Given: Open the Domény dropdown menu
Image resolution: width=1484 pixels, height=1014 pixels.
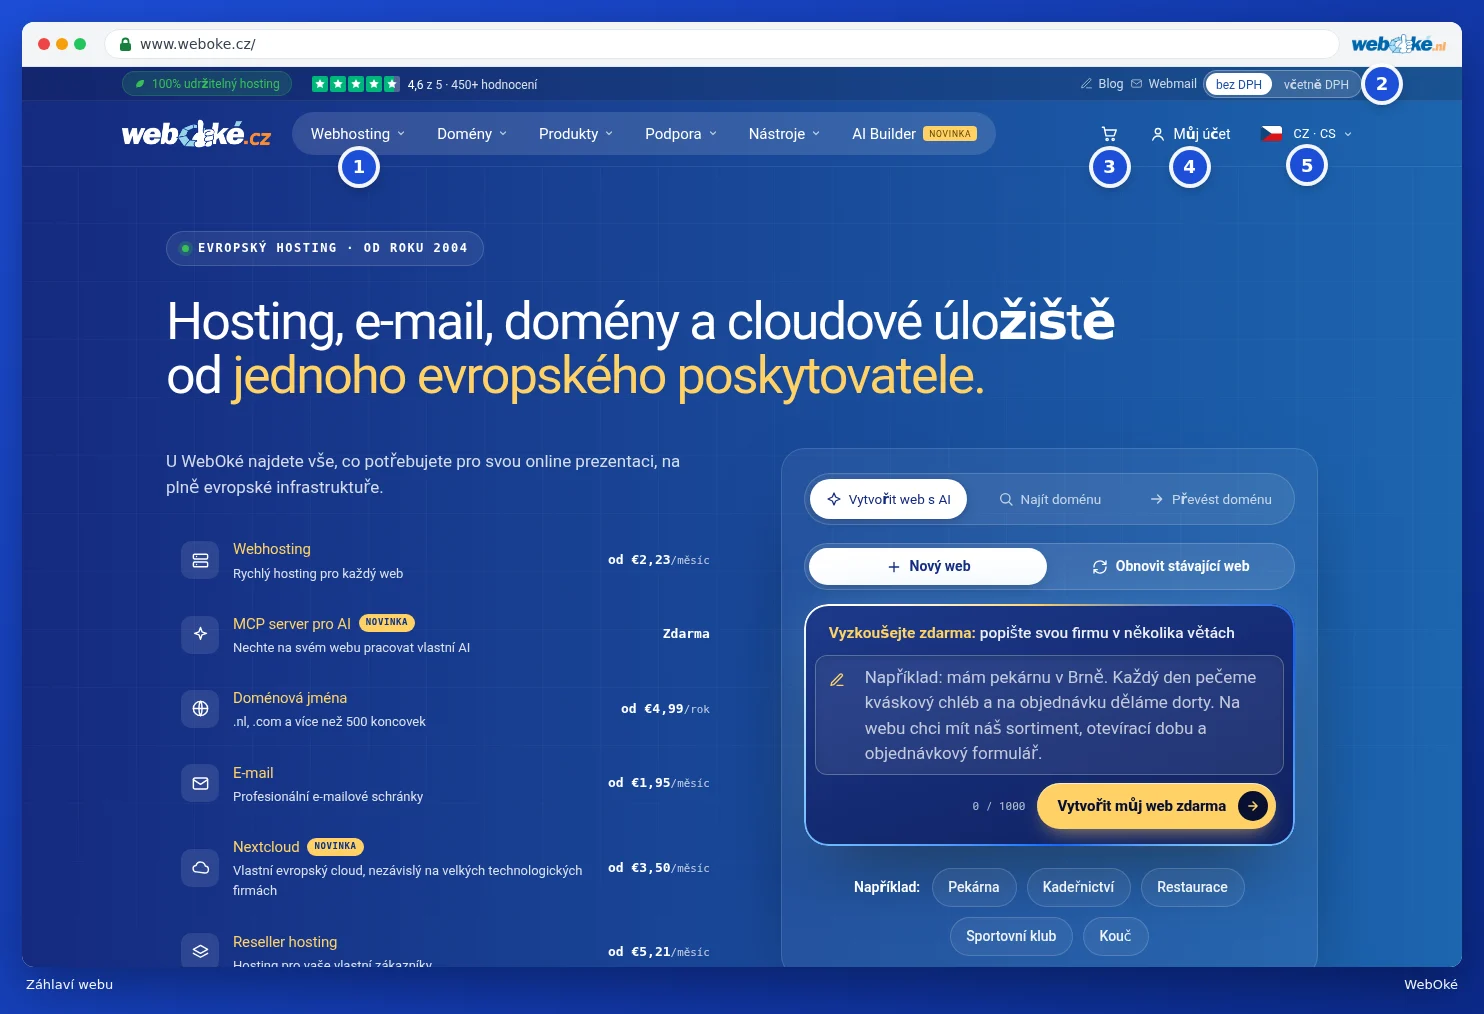Looking at the screenshot, I should click(x=472, y=134).
